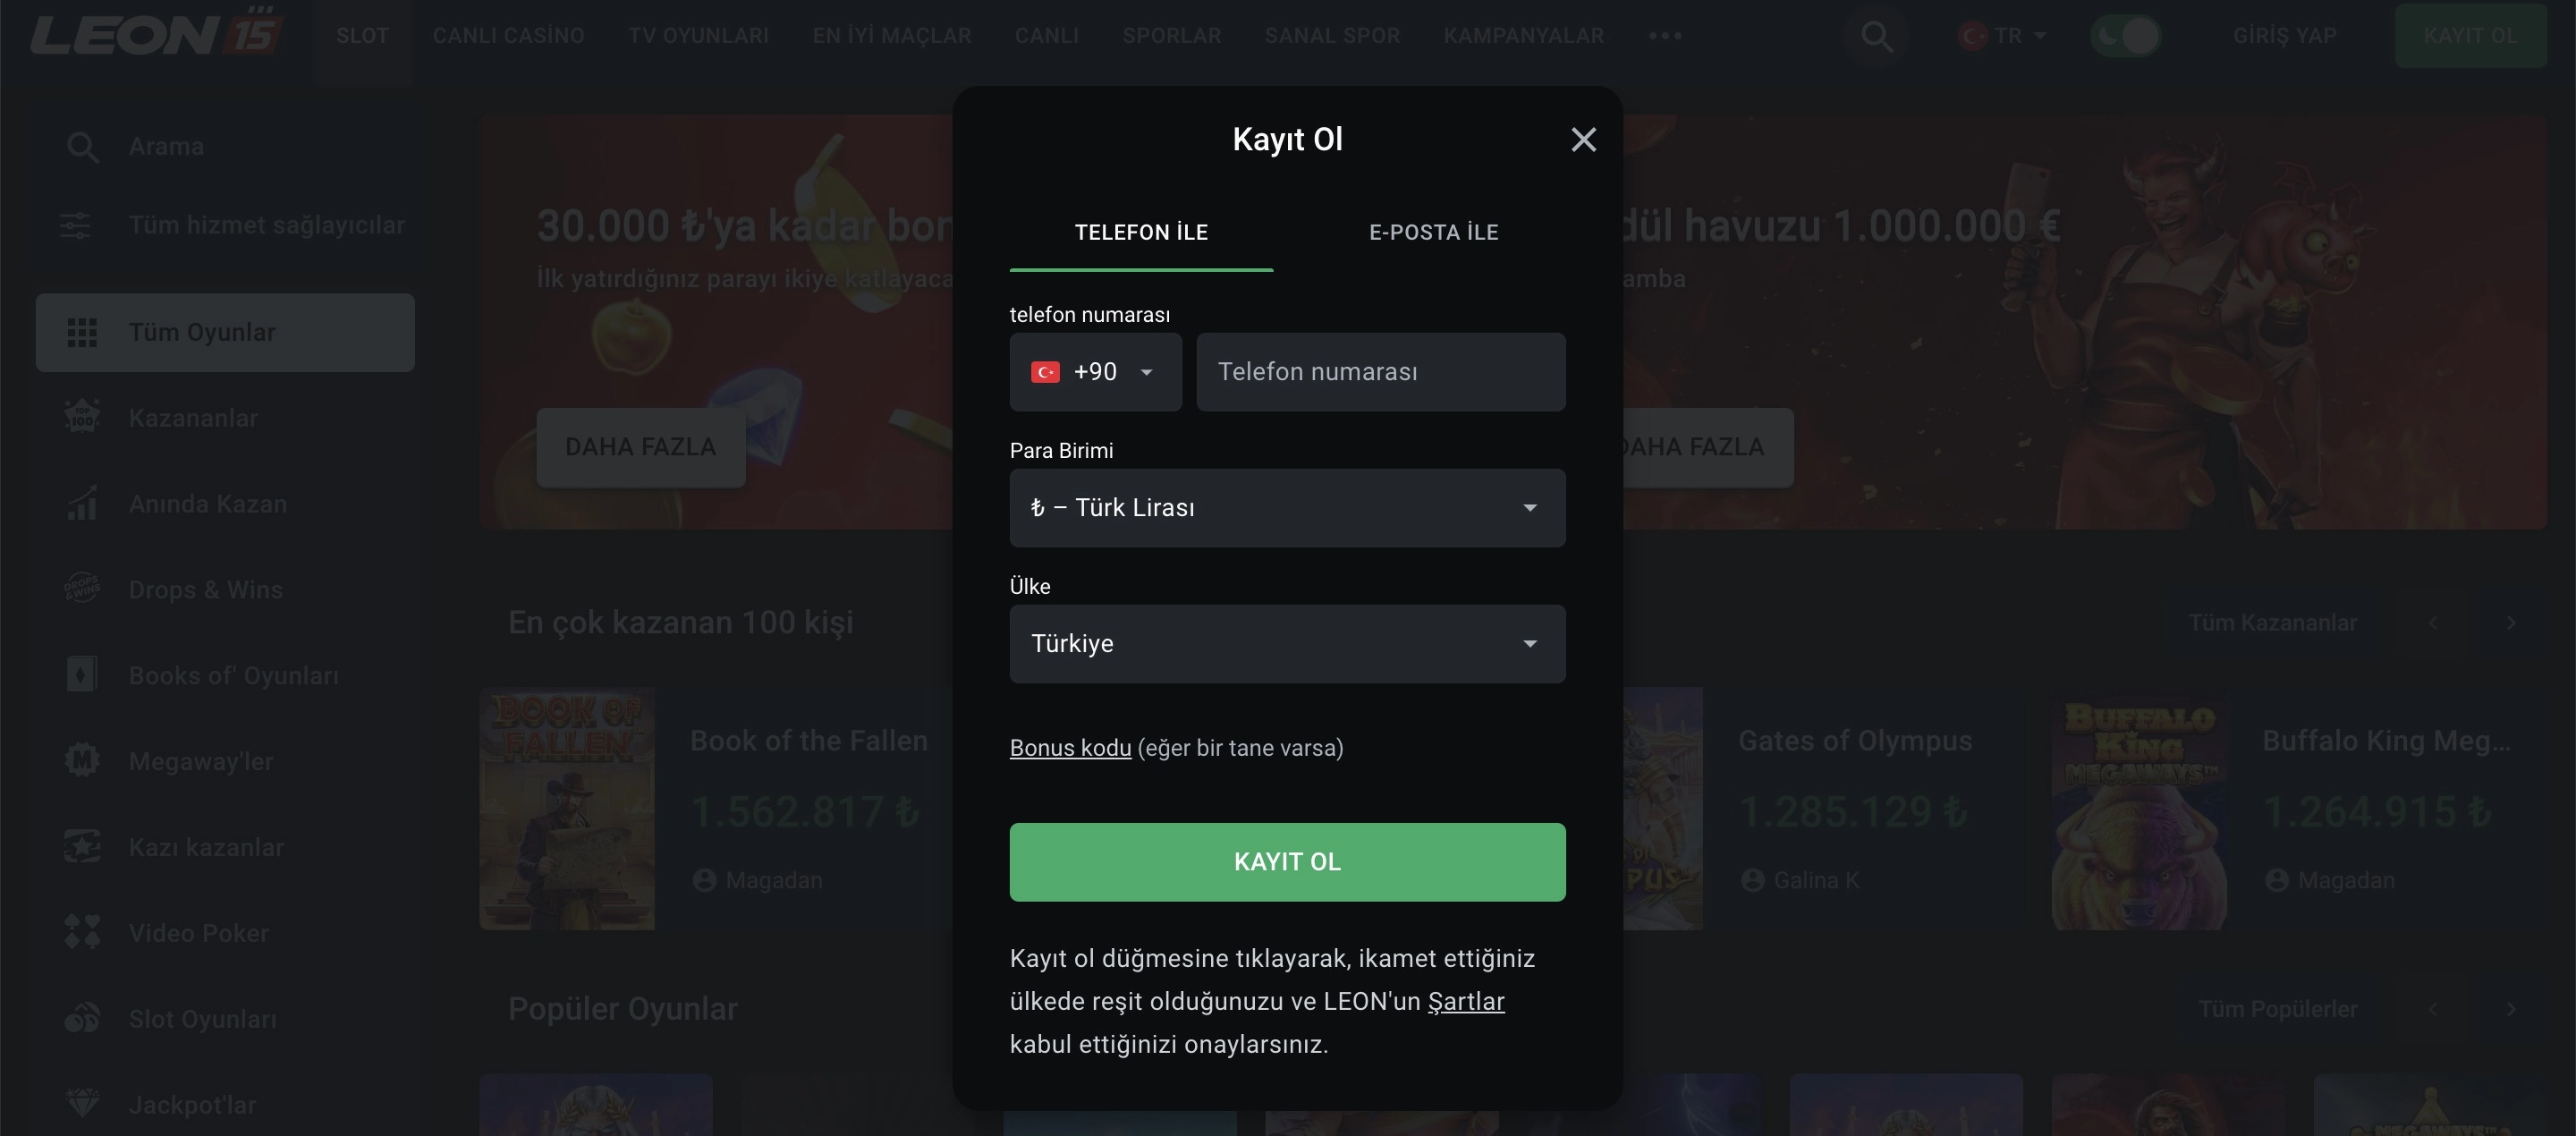Open the Megaway'ler category icon
The width and height of the screenshot is (2576, 1136).
(82, 761)
